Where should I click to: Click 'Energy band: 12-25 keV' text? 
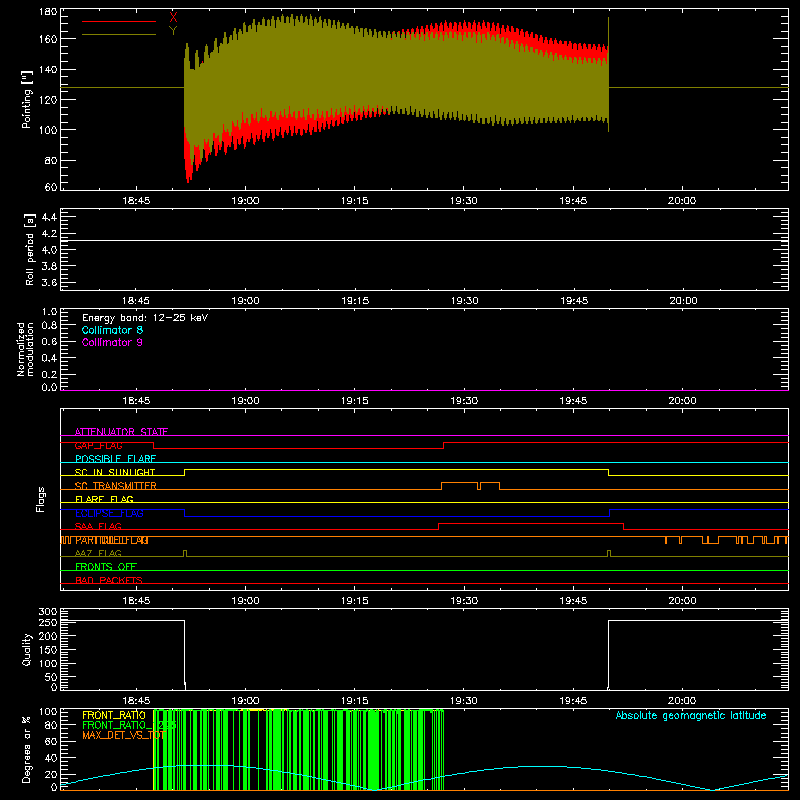(145, 317)
